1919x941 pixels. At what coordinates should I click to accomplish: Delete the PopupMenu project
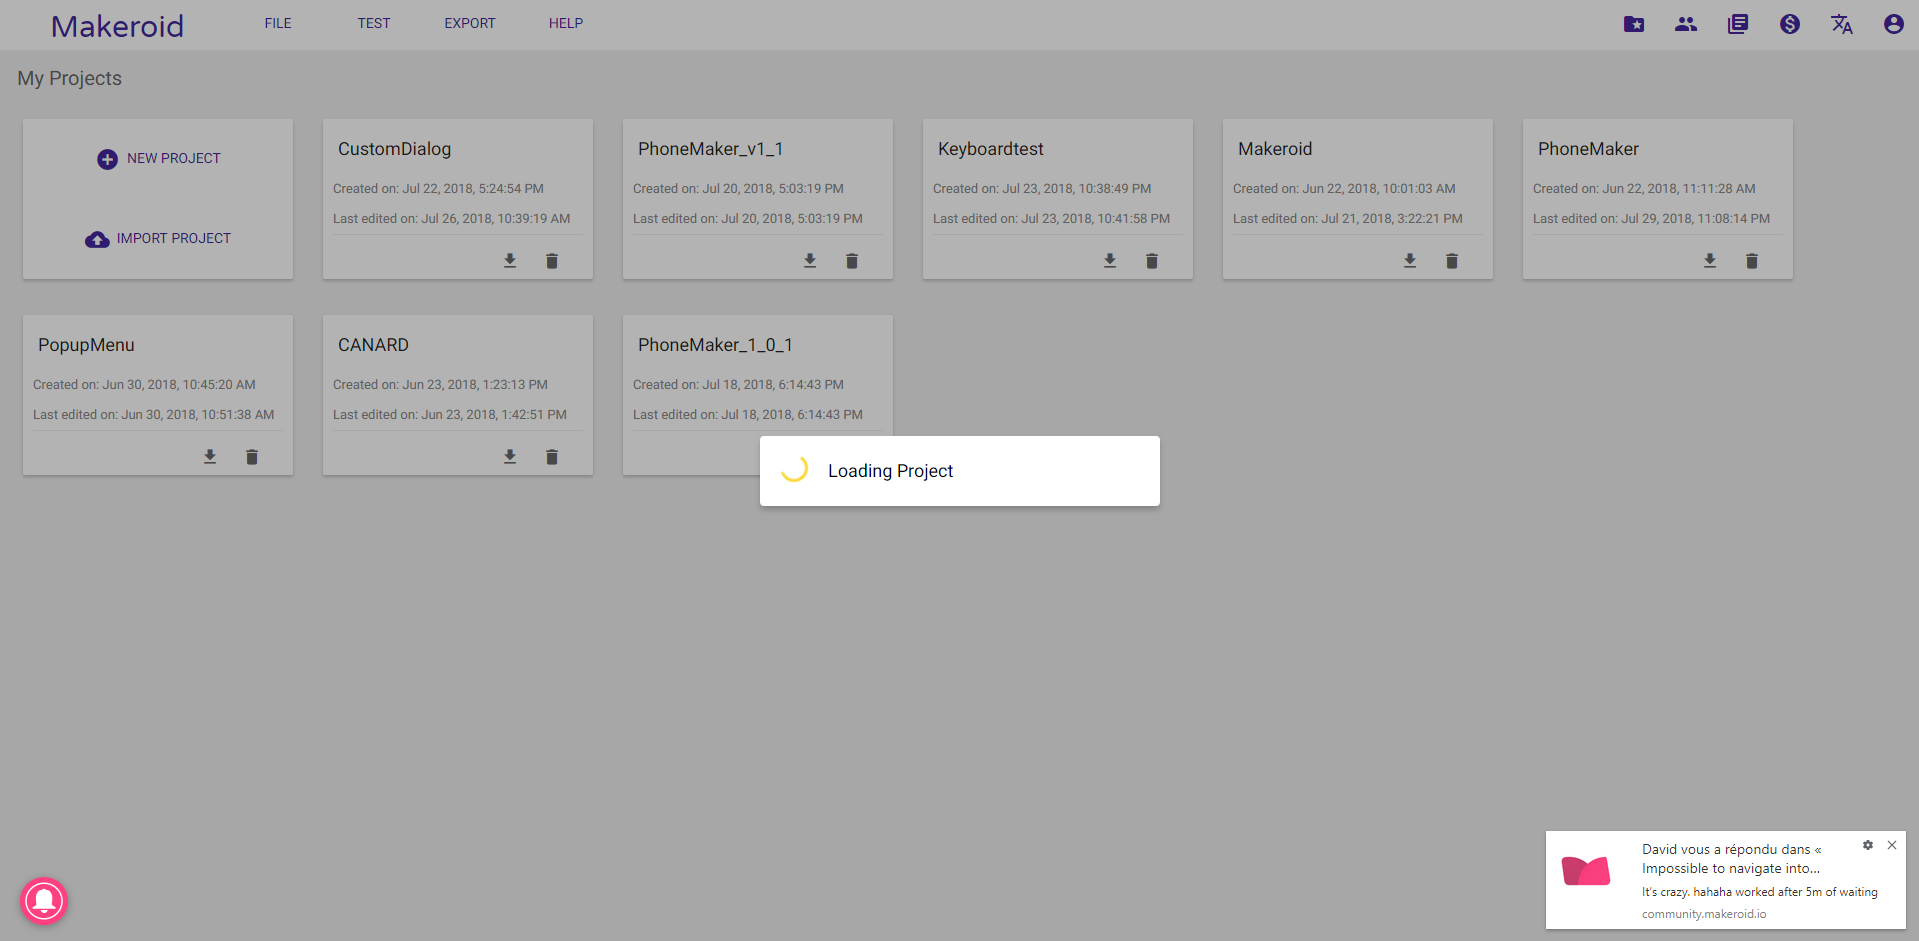pyautogui.click(x=252, y=457)
